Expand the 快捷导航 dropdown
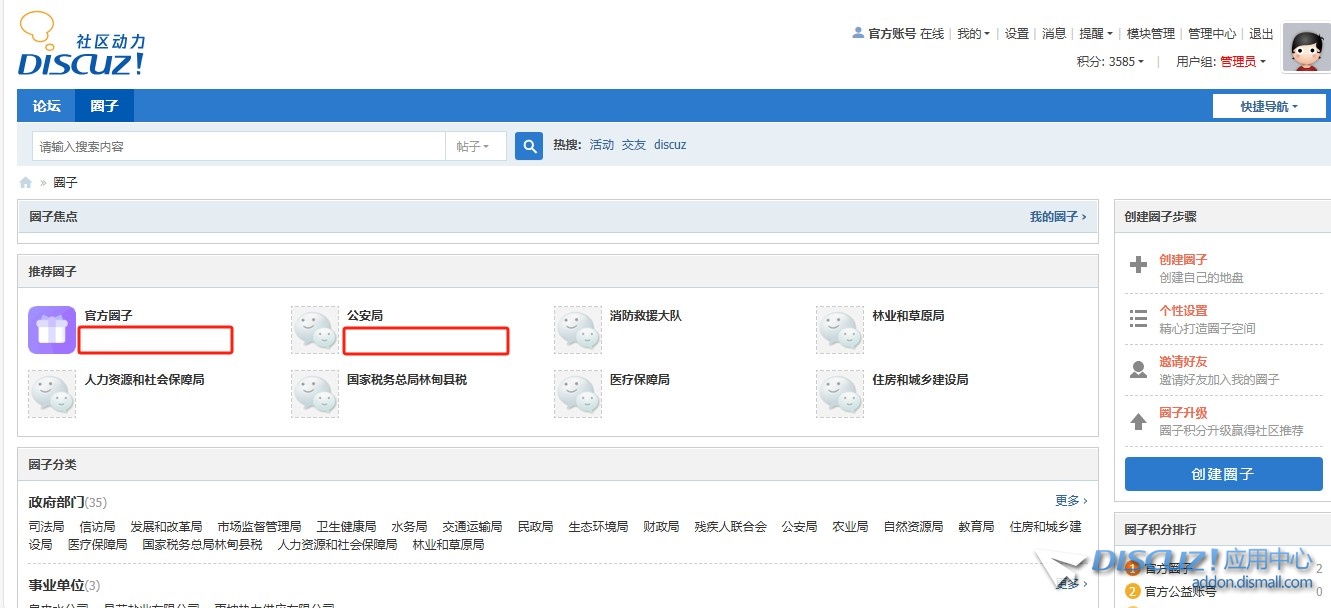This screenshot has height=608, width=1331. [x=1268, y=106]
